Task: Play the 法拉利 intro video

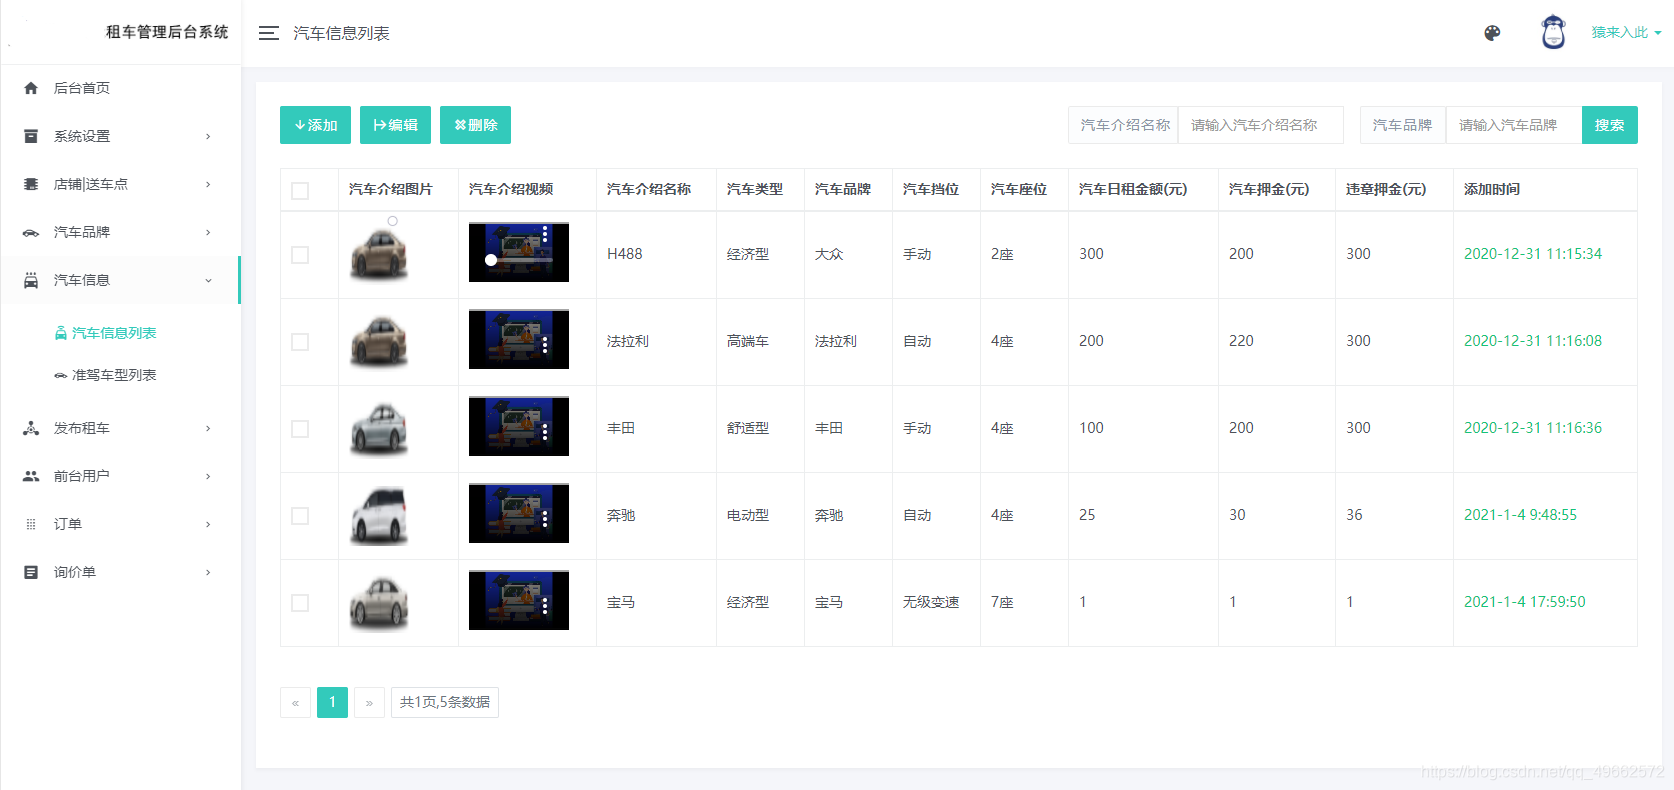Action: tap(519, 339)
